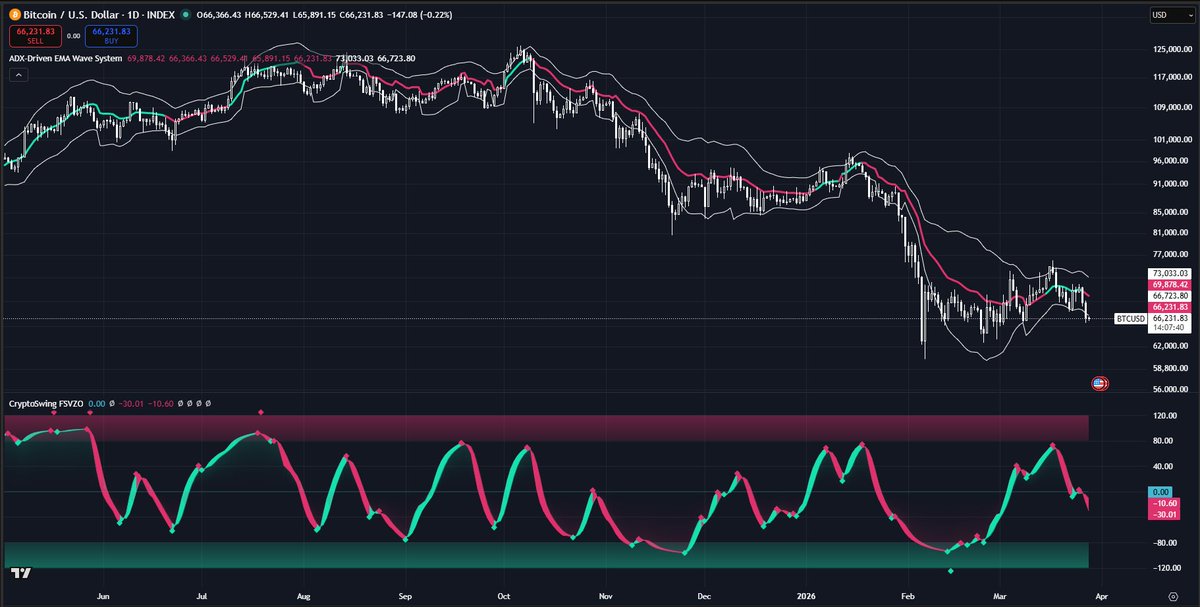Click the -30.01 value in FSVZO legend
The image size is (1200, 607).
click(x=133, y=404)
